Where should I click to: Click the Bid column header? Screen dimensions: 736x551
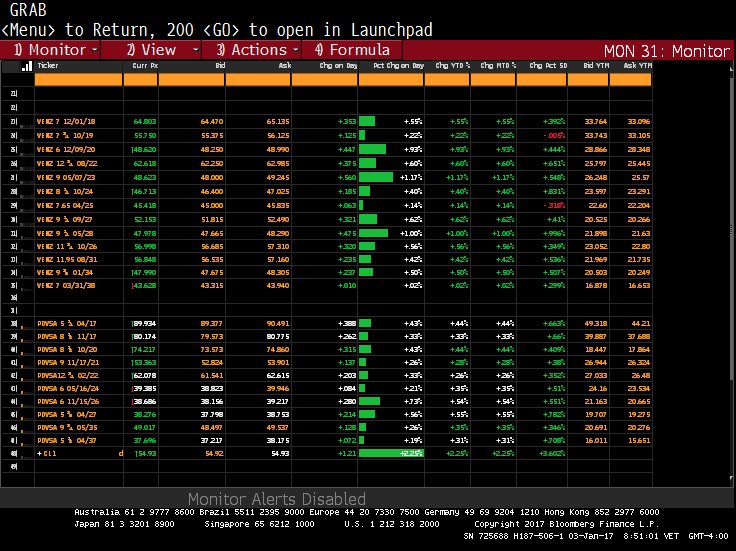point(220,66)
